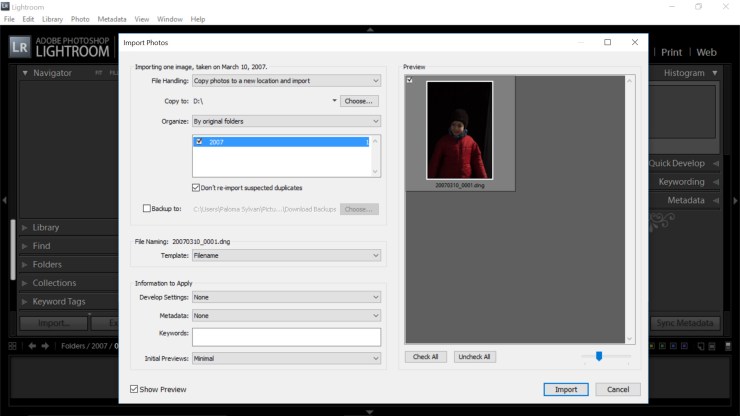Uncheck the 2007 folder checkbox
The height and width of the screenshot is (416, 740).
coord(199,142)
